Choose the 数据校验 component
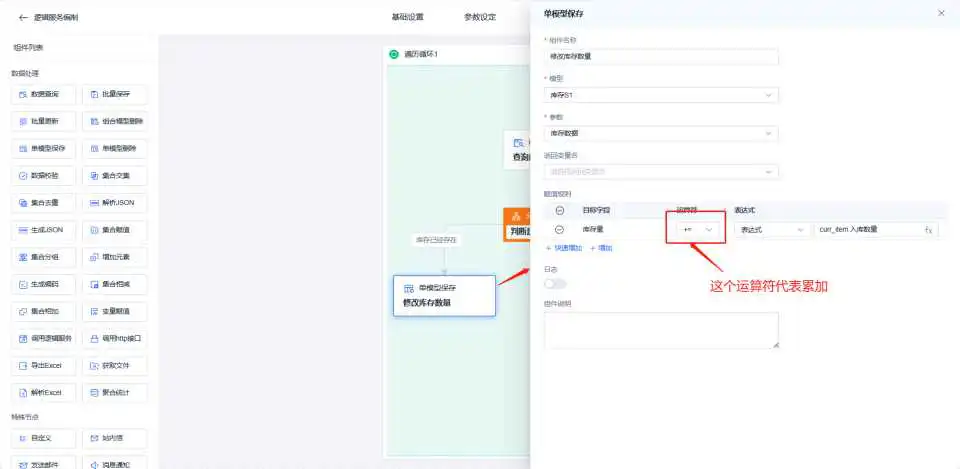The height and width of the screenshot is (469, 960). [x=43, y=175]
